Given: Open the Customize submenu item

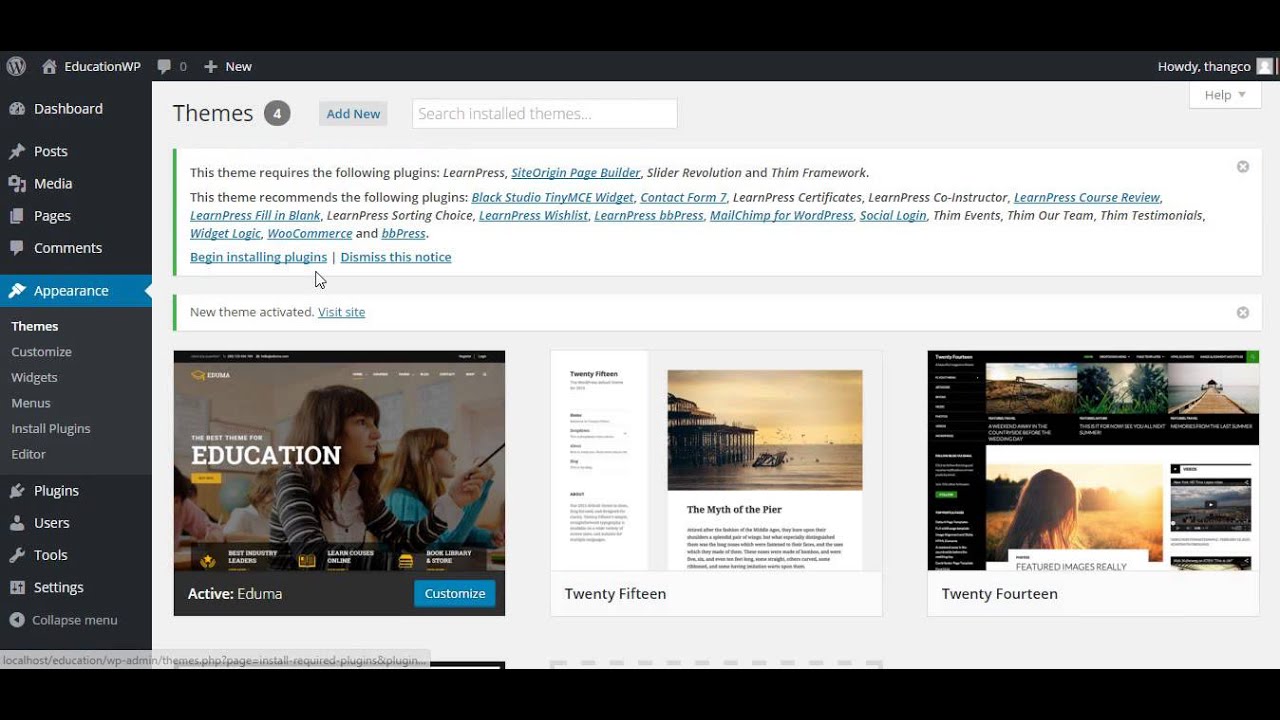Looking at the screenshot, I should 41,352.
